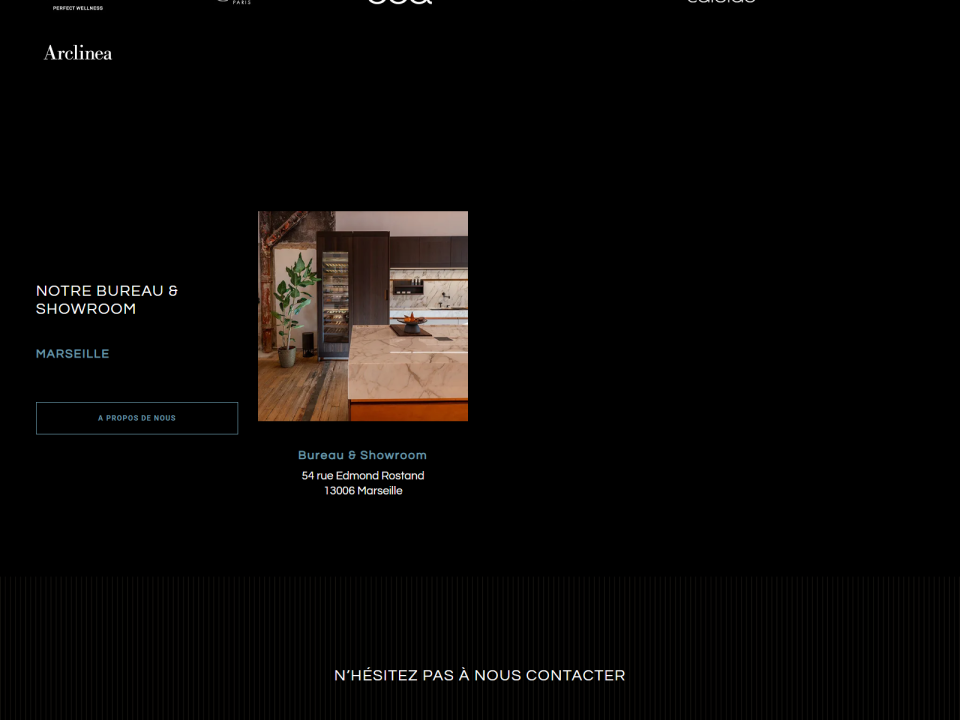Click the potted plant in the showroom photo
960x720 pixels.
293,309
